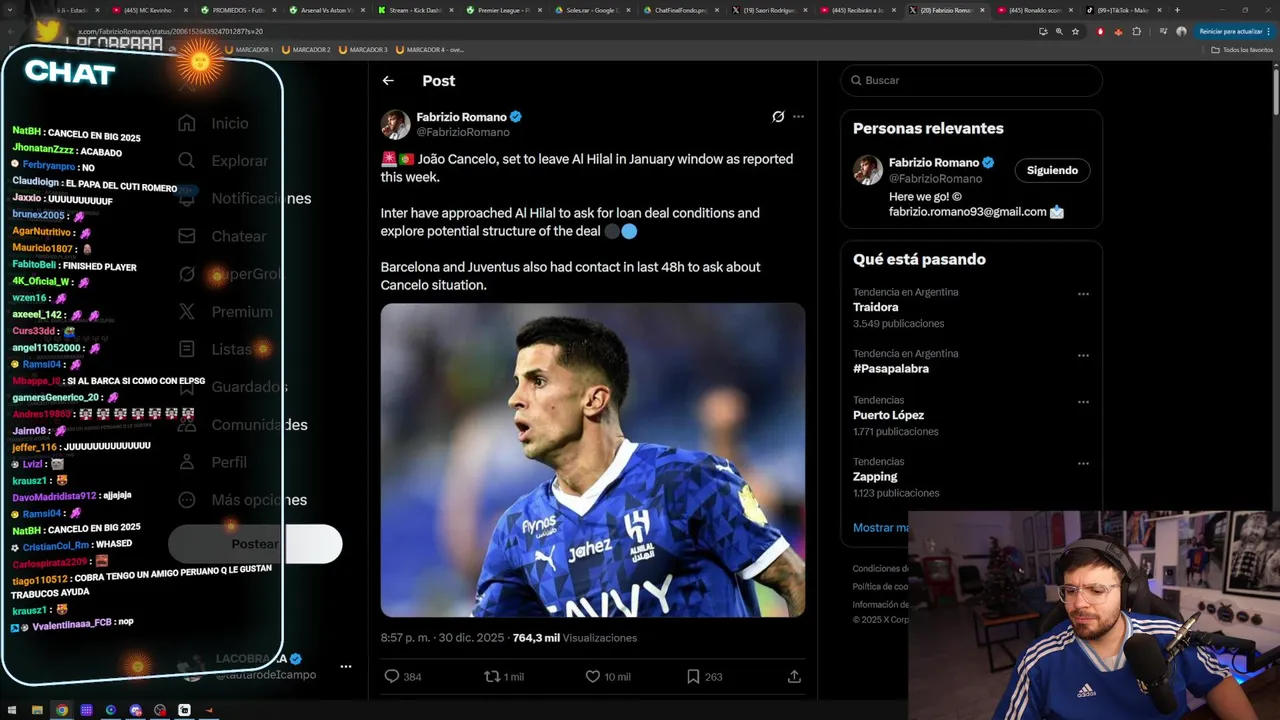The width and height of the screenshot is (1280, 720).
Task: Open more options for Zapping trend
Action: click(x=1083, y=463)
